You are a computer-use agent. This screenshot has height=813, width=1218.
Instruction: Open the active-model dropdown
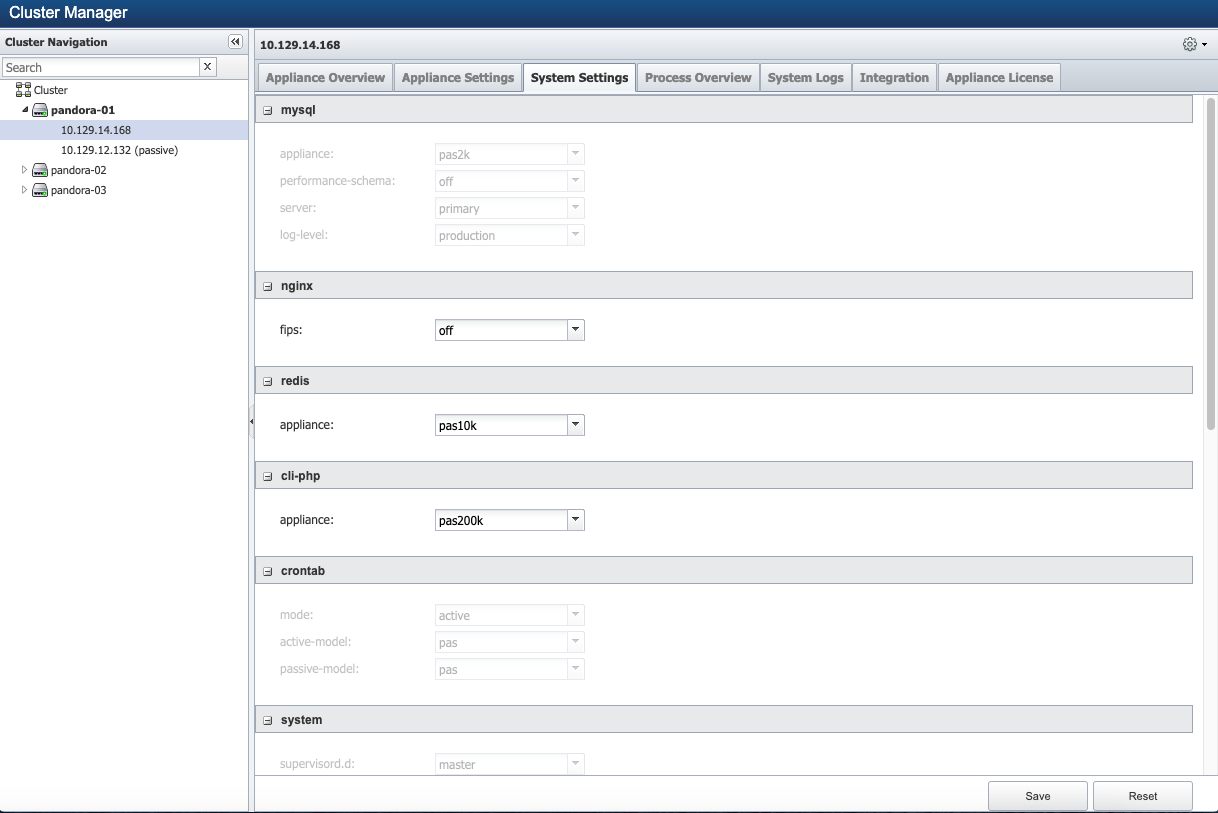point(575,642)
